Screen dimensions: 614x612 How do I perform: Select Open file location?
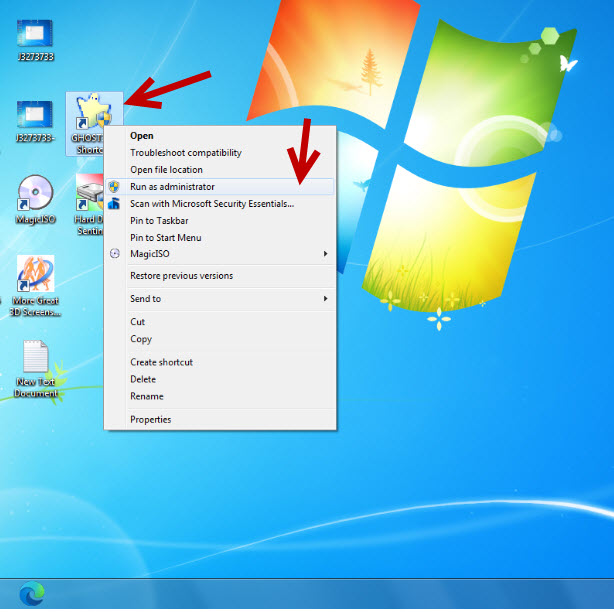point(166,170)
